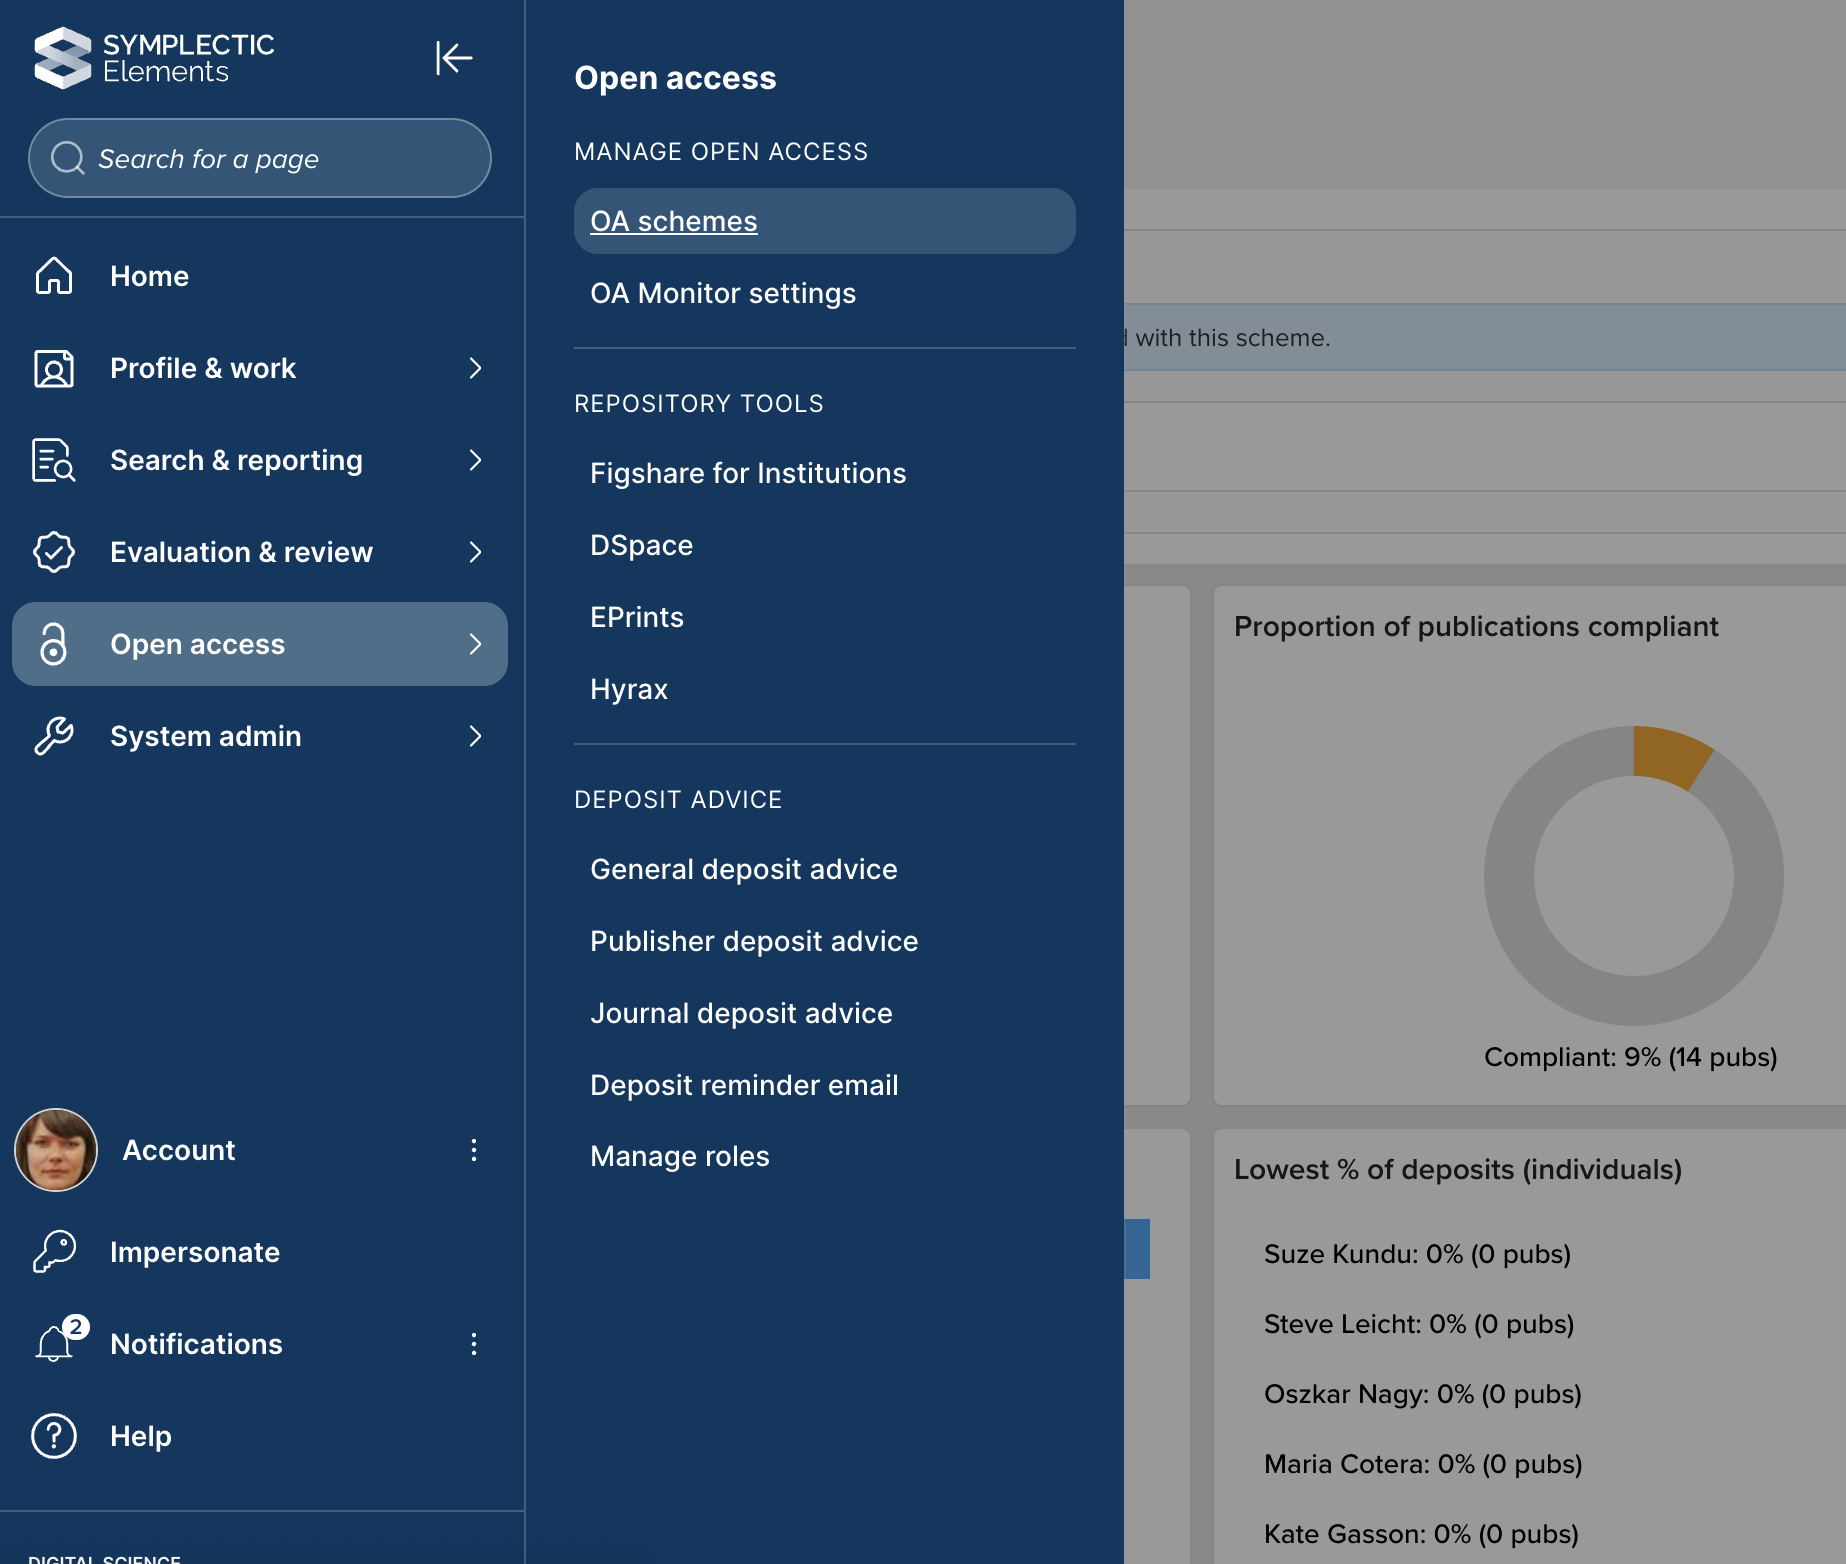
Task: Open OA Monitor settings
Action: [722, 293]
